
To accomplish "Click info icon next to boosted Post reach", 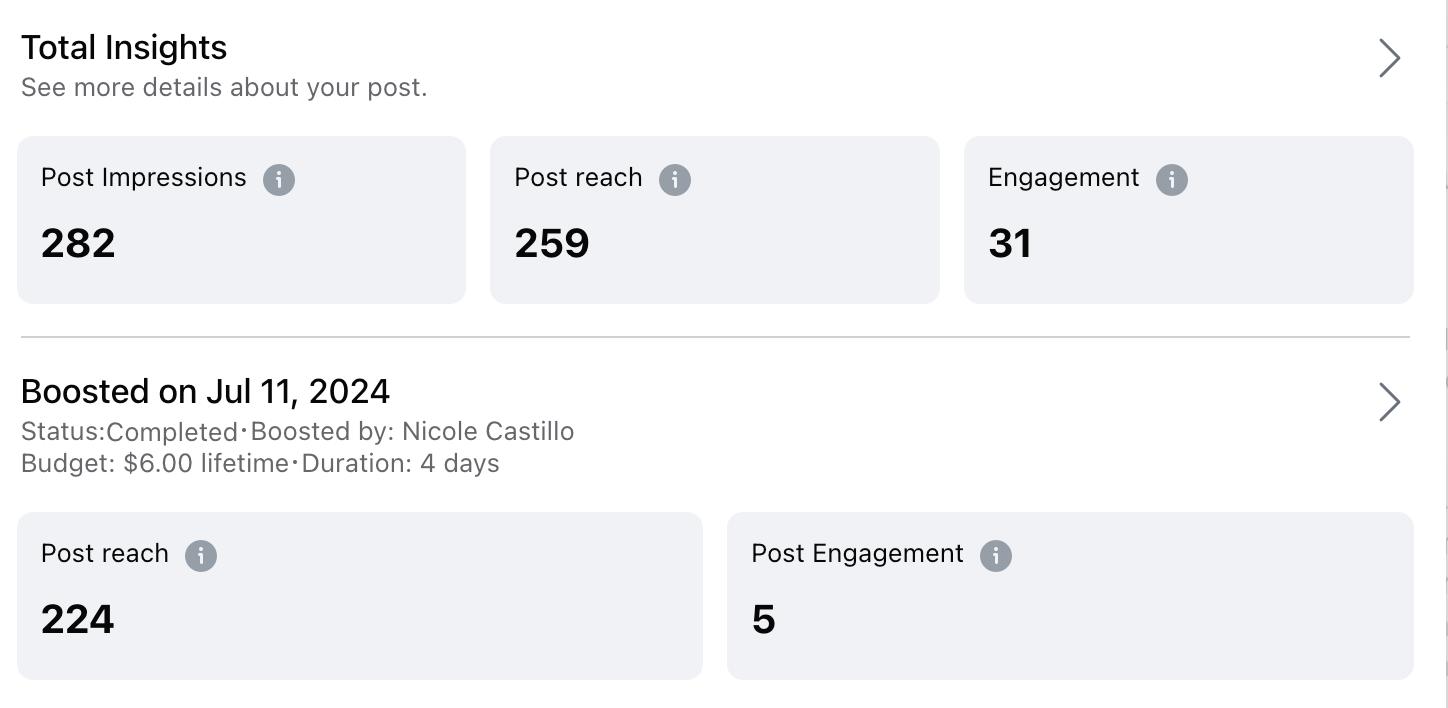I will click(201, 556).
